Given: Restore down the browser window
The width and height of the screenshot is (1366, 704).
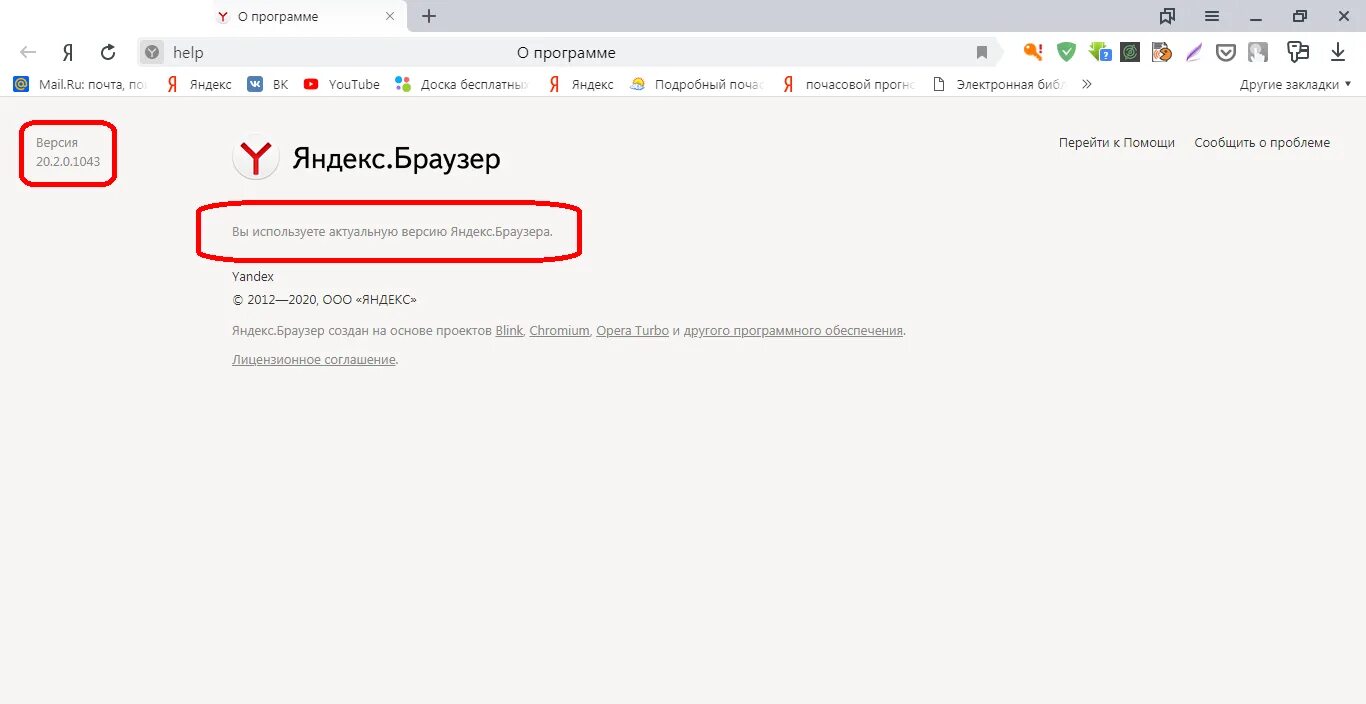Looking at the screenshot, I should 1300,16.
